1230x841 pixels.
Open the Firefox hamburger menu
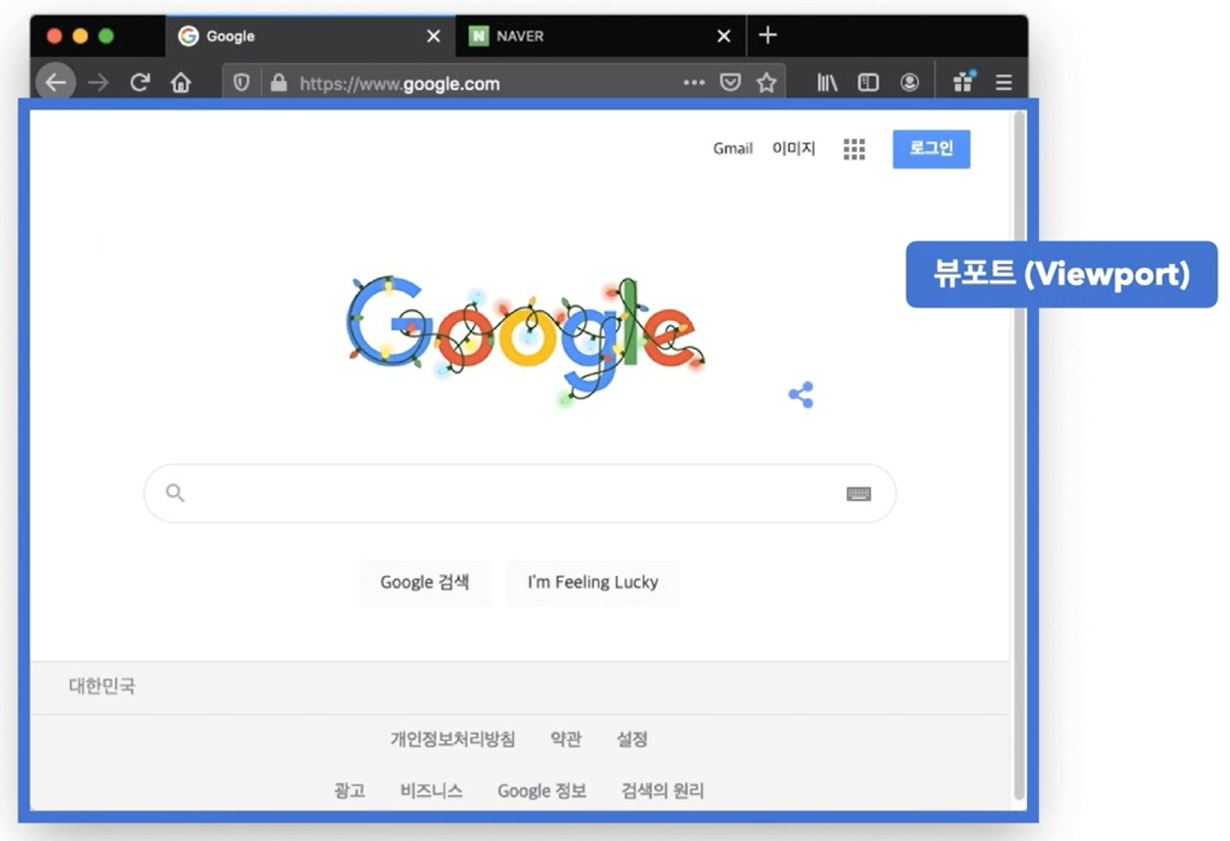(x=1004, y=83)
